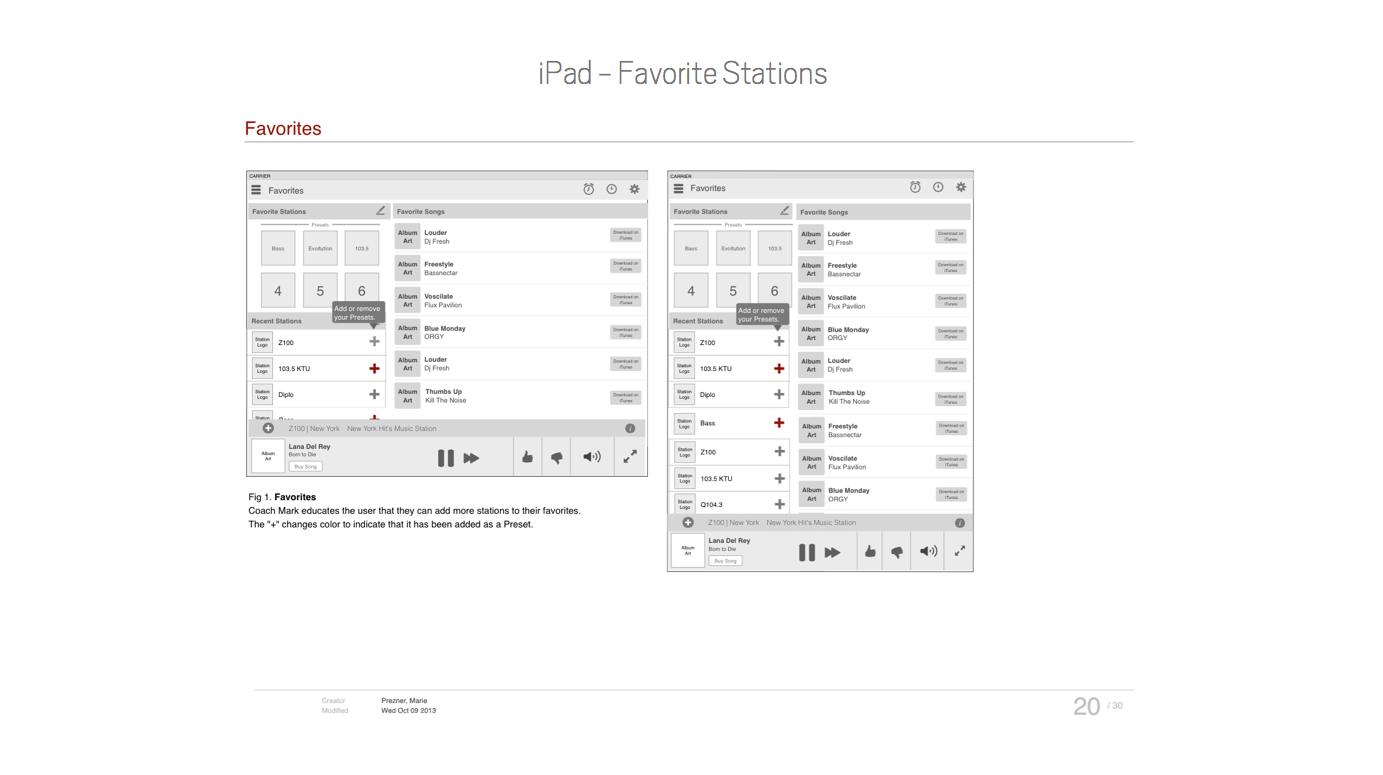Open Lana Del Rey album art, landscape mockup
Screen dimensions: 1383x775
point(268,456)
